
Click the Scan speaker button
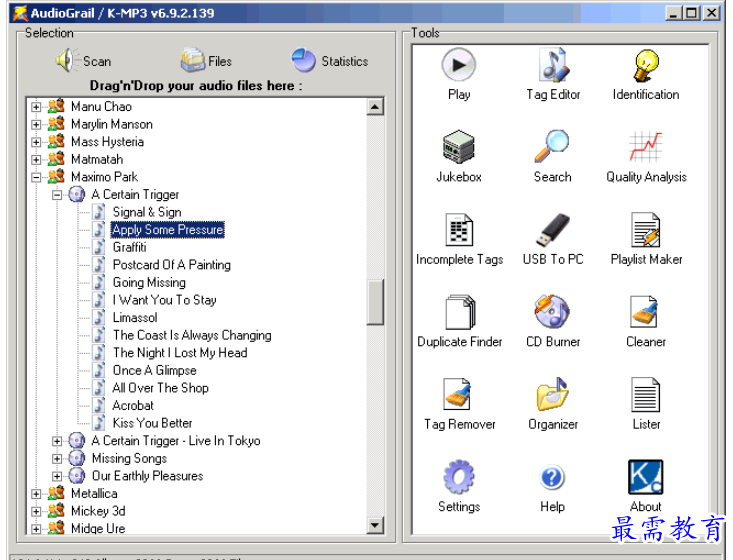tap(83, 61)
